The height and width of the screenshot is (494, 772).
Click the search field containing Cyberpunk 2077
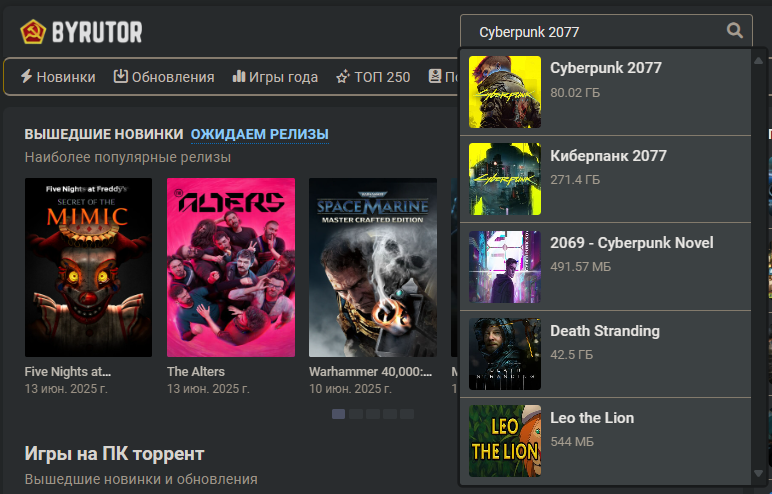point(606,32)
